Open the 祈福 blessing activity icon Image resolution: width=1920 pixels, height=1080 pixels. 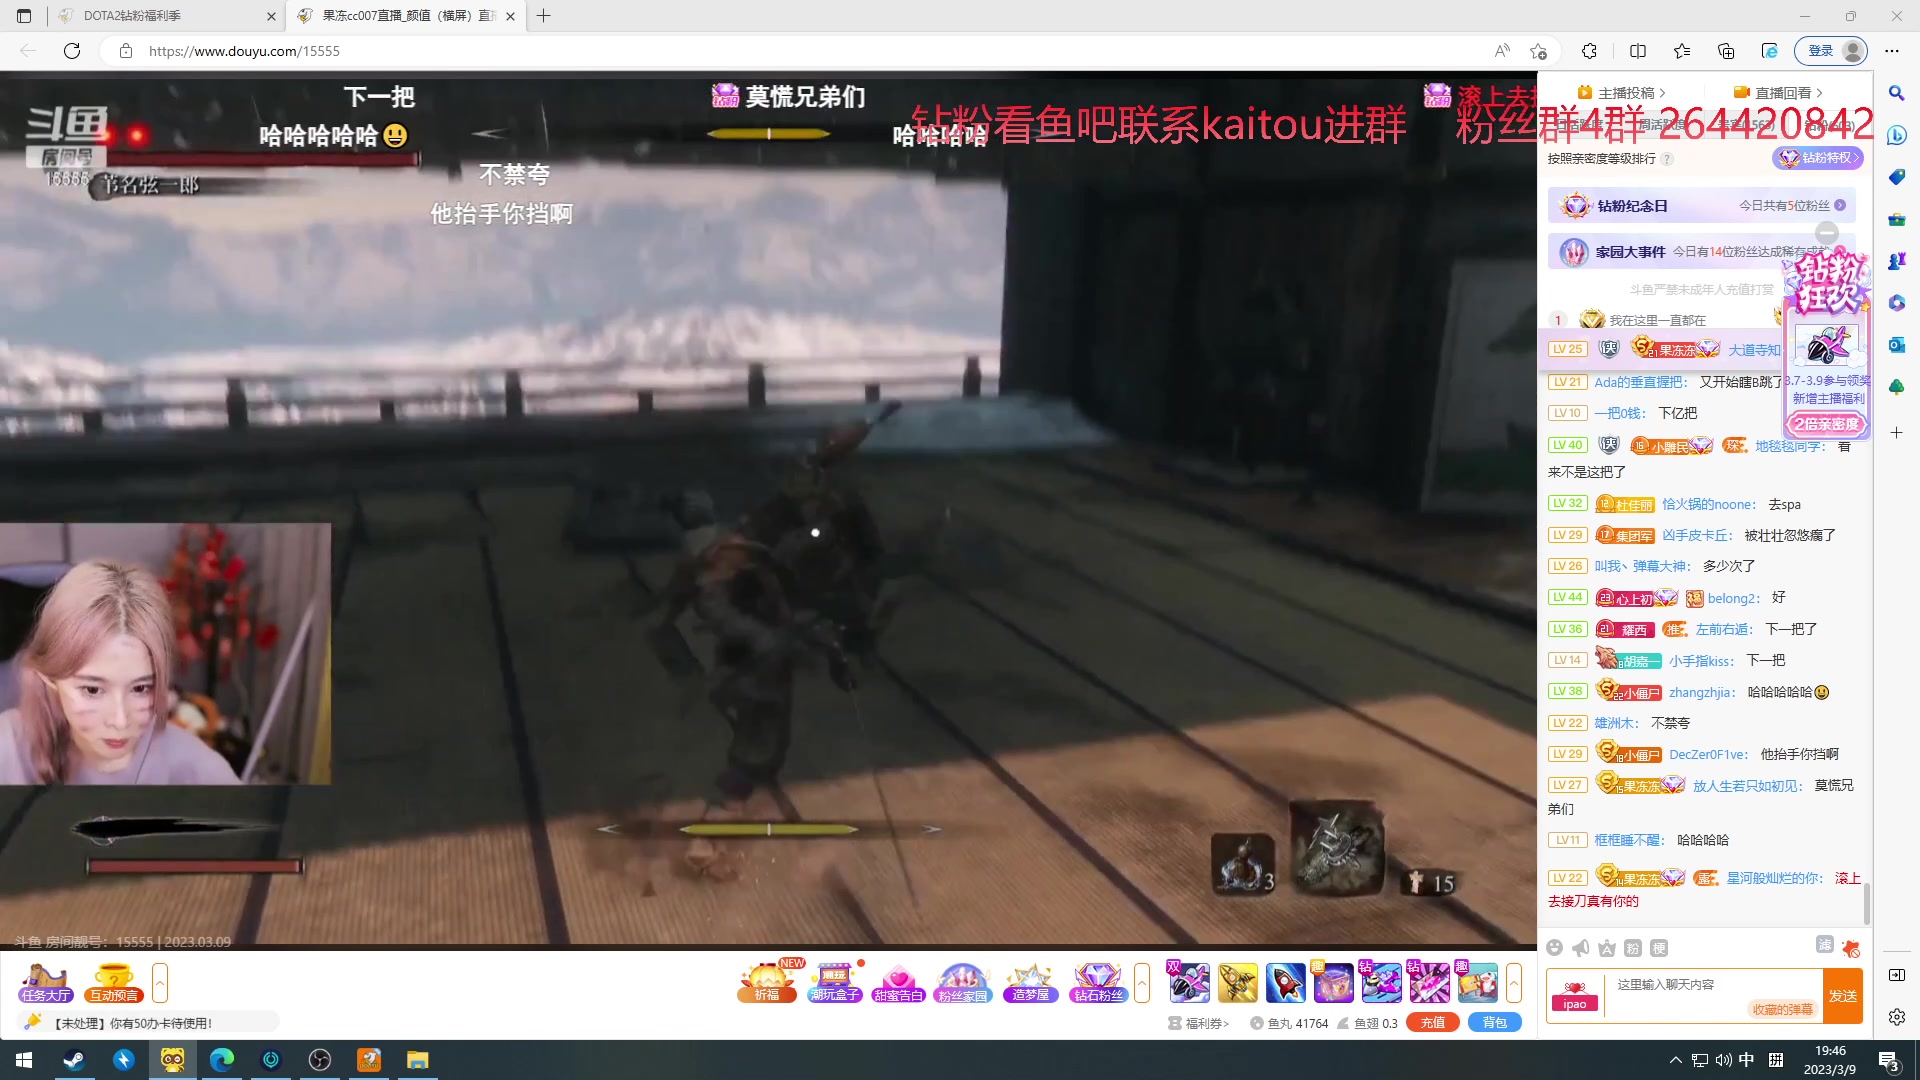(x=767, y=982)
